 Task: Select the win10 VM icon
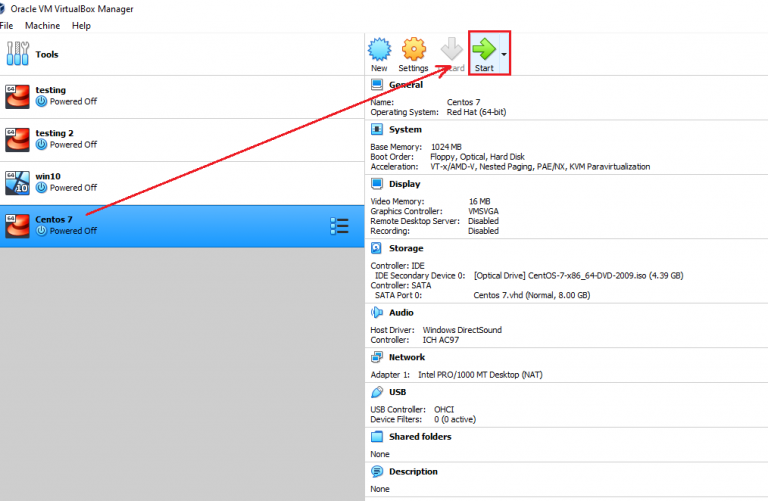pyautogui.click(x=17, y=183)
